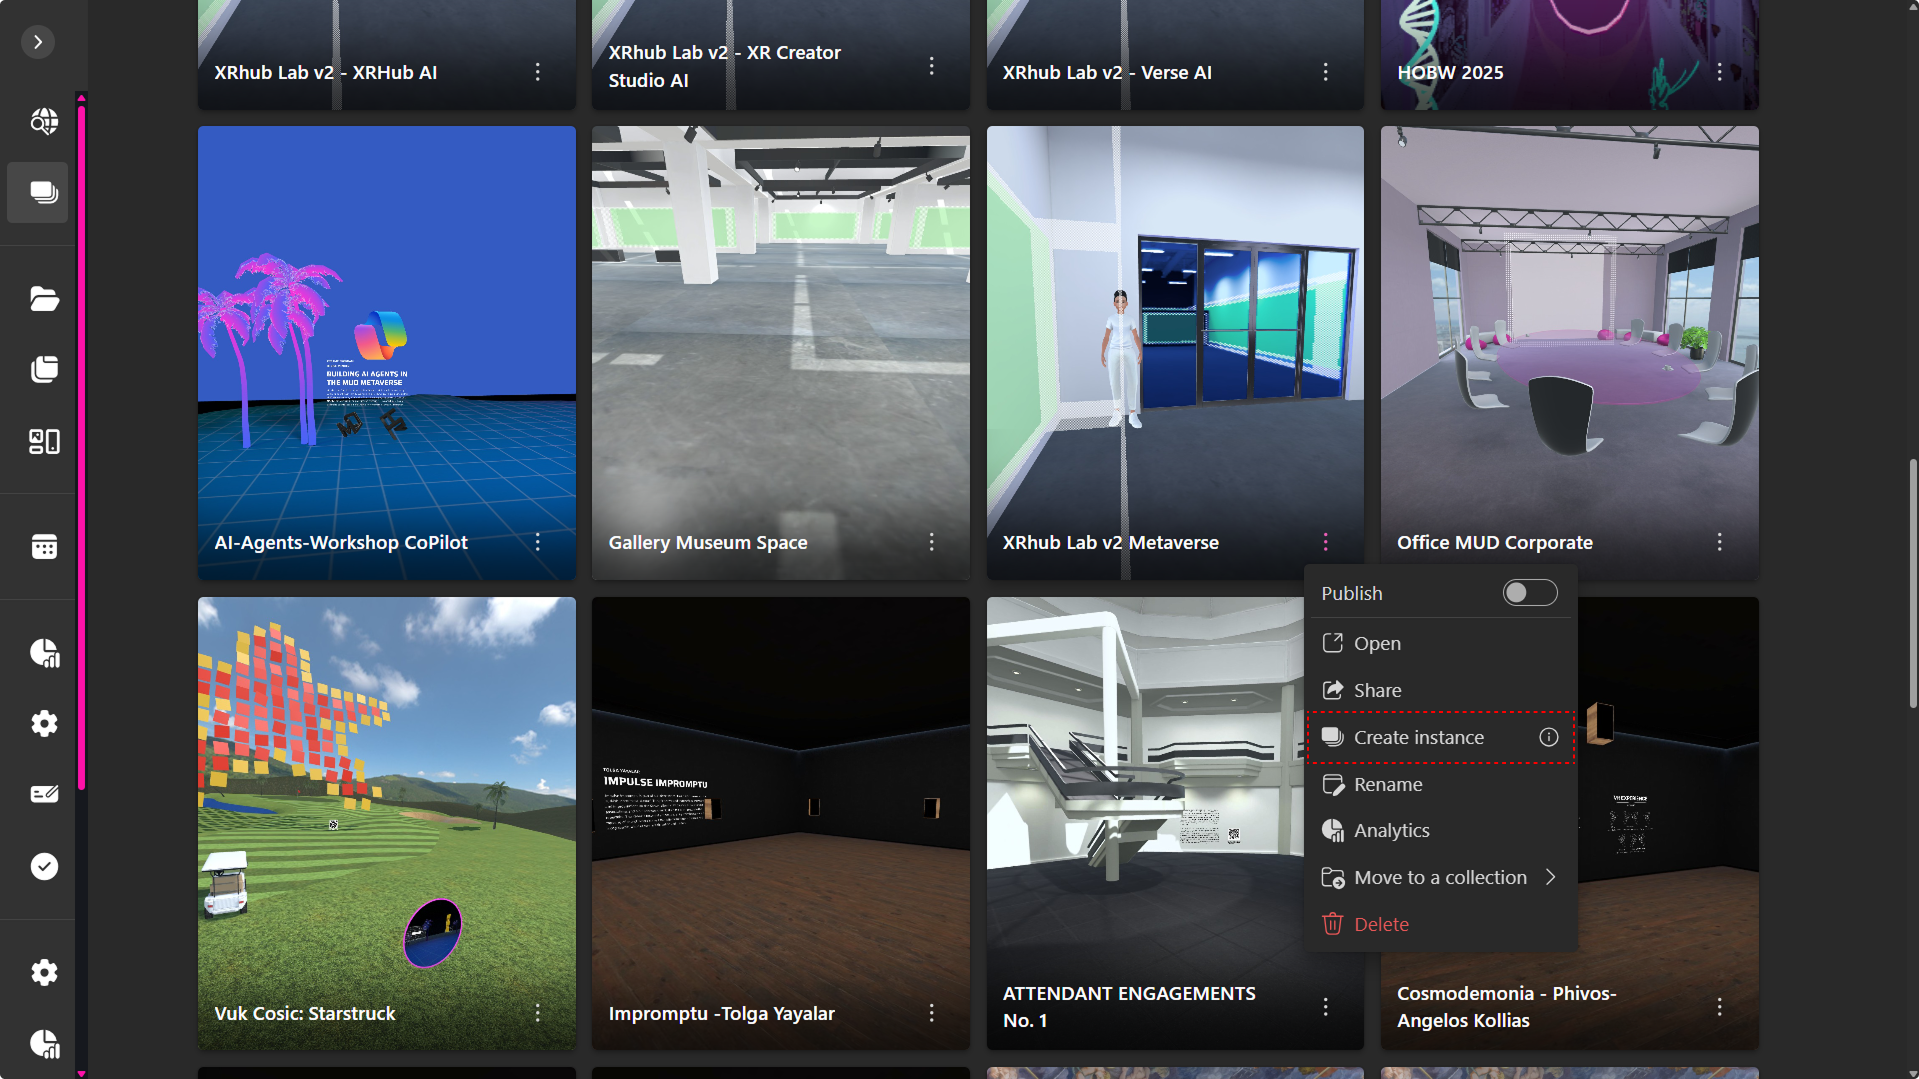Open the ticket icon in the sidebar

pyautogui.click(x=44, y=794)
